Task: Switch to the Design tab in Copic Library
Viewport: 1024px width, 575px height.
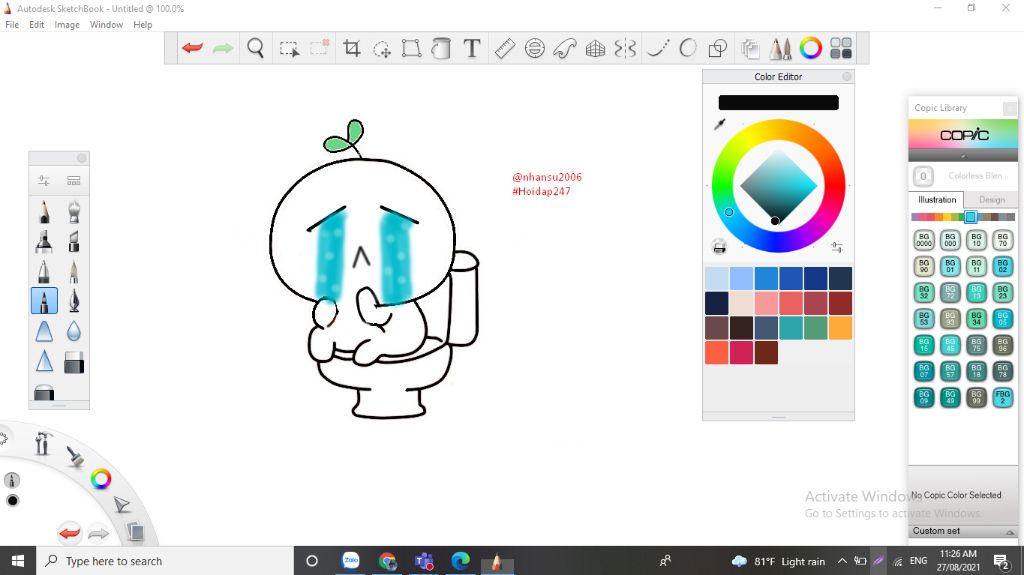Action: 991,199
